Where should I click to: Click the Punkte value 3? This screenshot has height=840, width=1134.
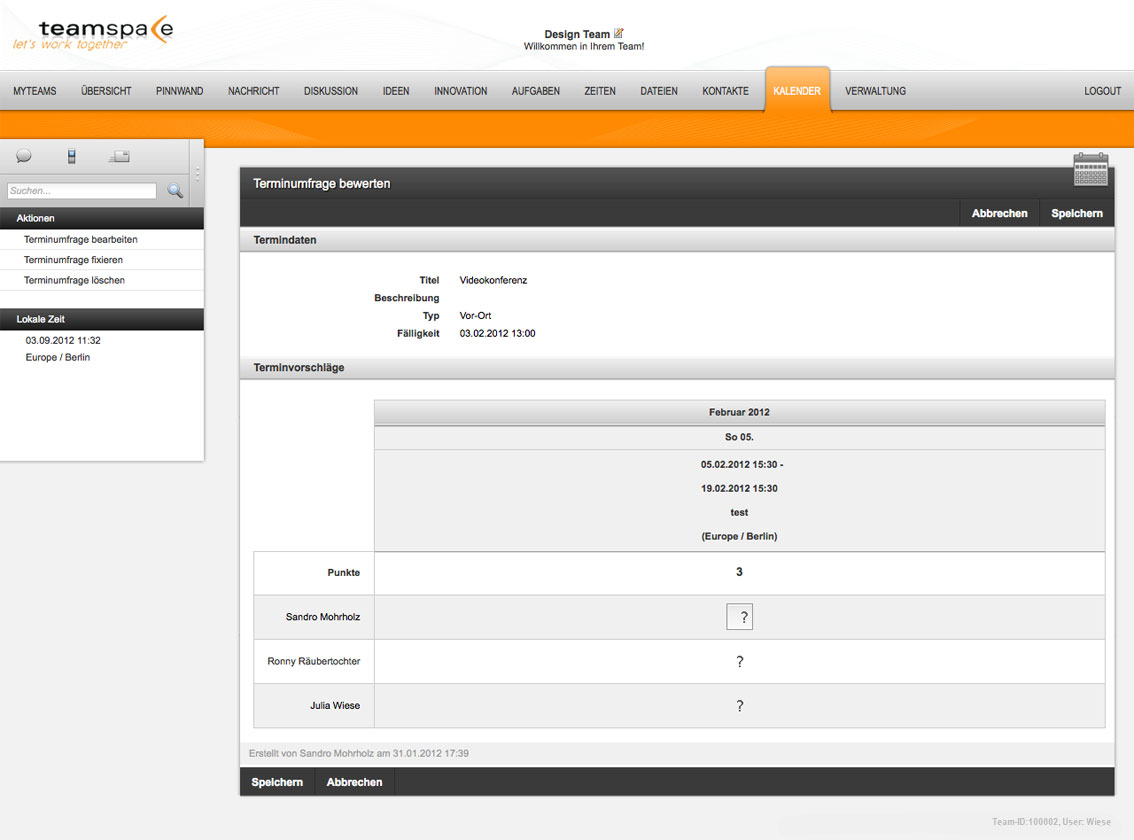tap(739, 572)
